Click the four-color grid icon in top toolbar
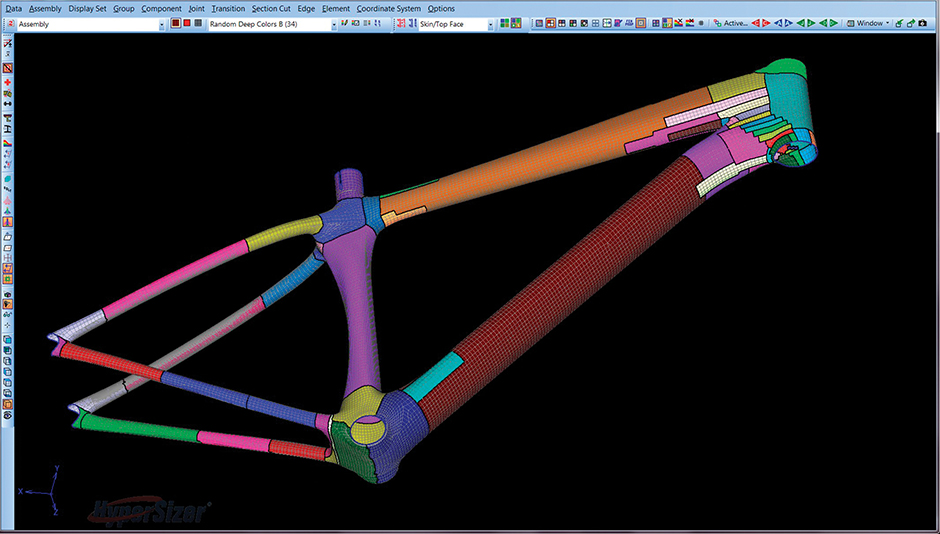This screenshot has width=940, height=534. click(x=505, y=23)
